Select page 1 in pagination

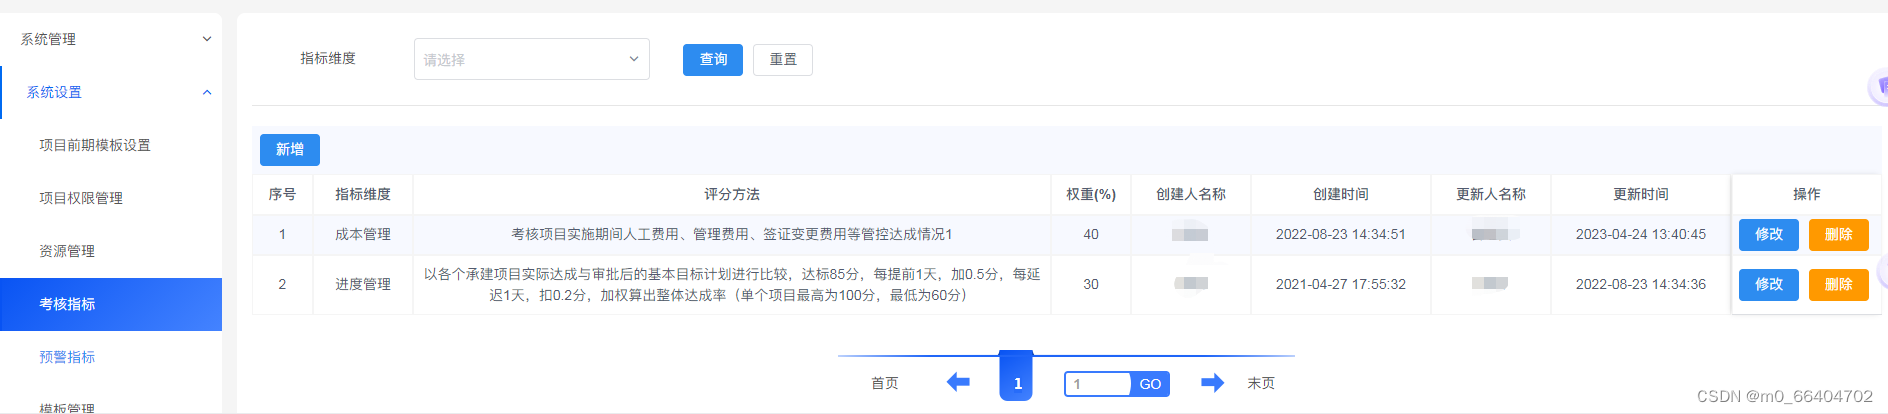(x=1017, y=378)
